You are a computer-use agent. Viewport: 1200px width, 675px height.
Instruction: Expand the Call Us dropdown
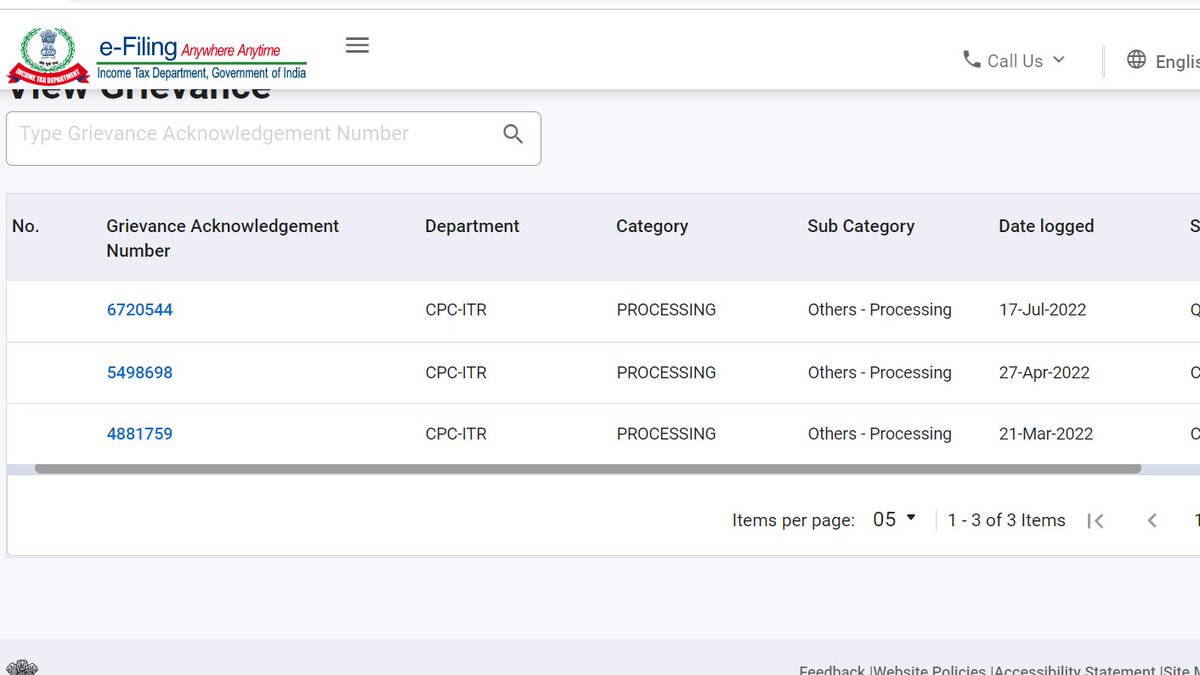coord(1014,60)
